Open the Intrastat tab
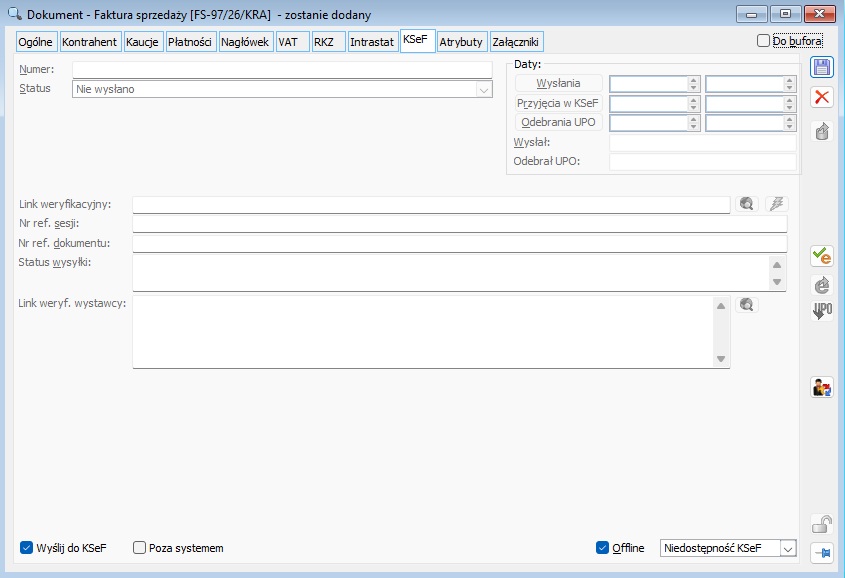 (373, 42)
